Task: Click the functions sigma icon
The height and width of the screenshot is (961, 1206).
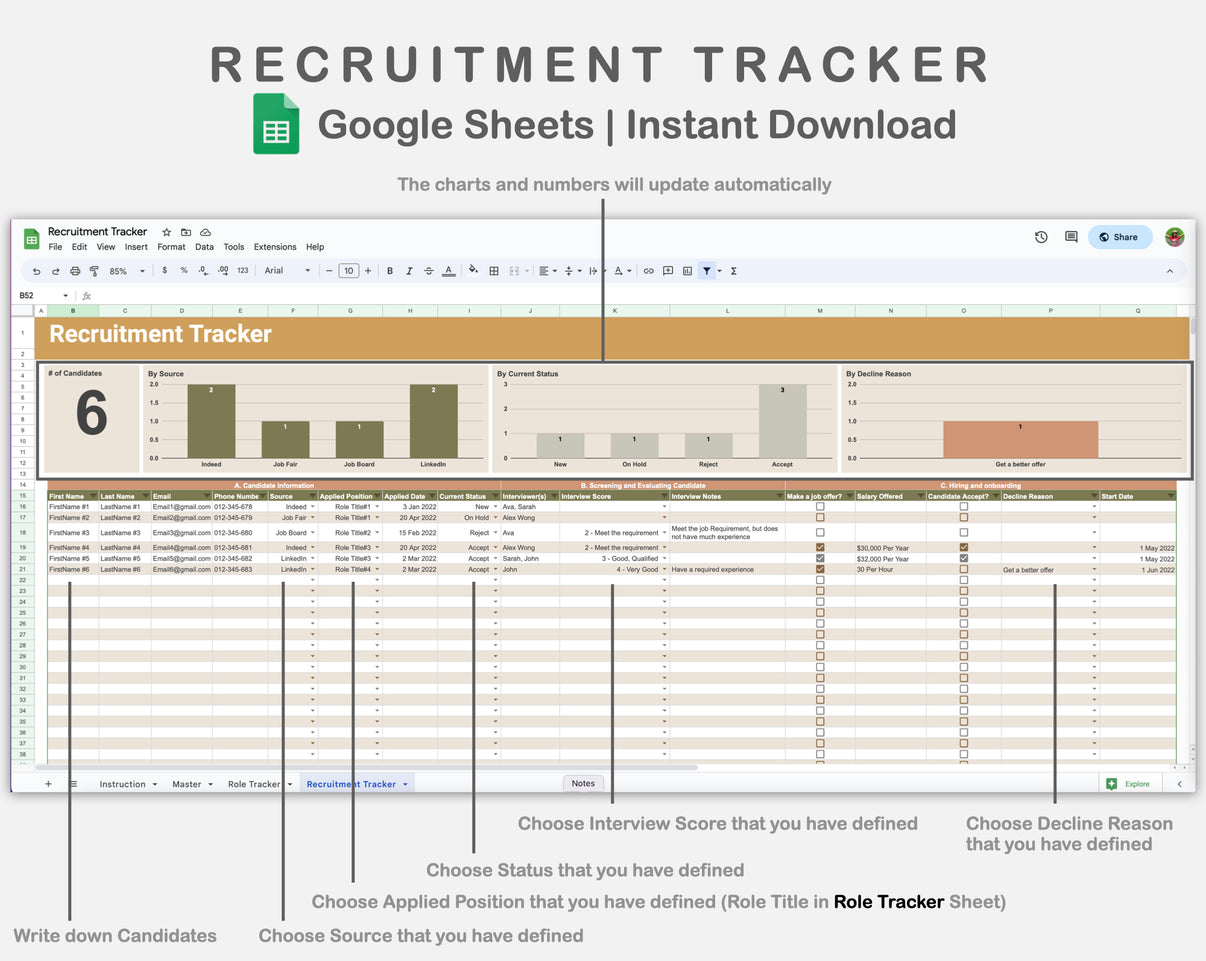Action: click(733, 270)
